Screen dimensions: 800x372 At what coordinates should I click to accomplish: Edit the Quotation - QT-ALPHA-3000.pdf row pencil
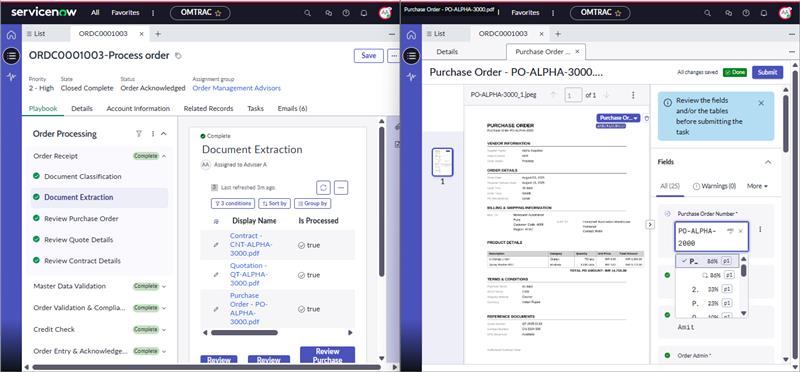point(216,275)
